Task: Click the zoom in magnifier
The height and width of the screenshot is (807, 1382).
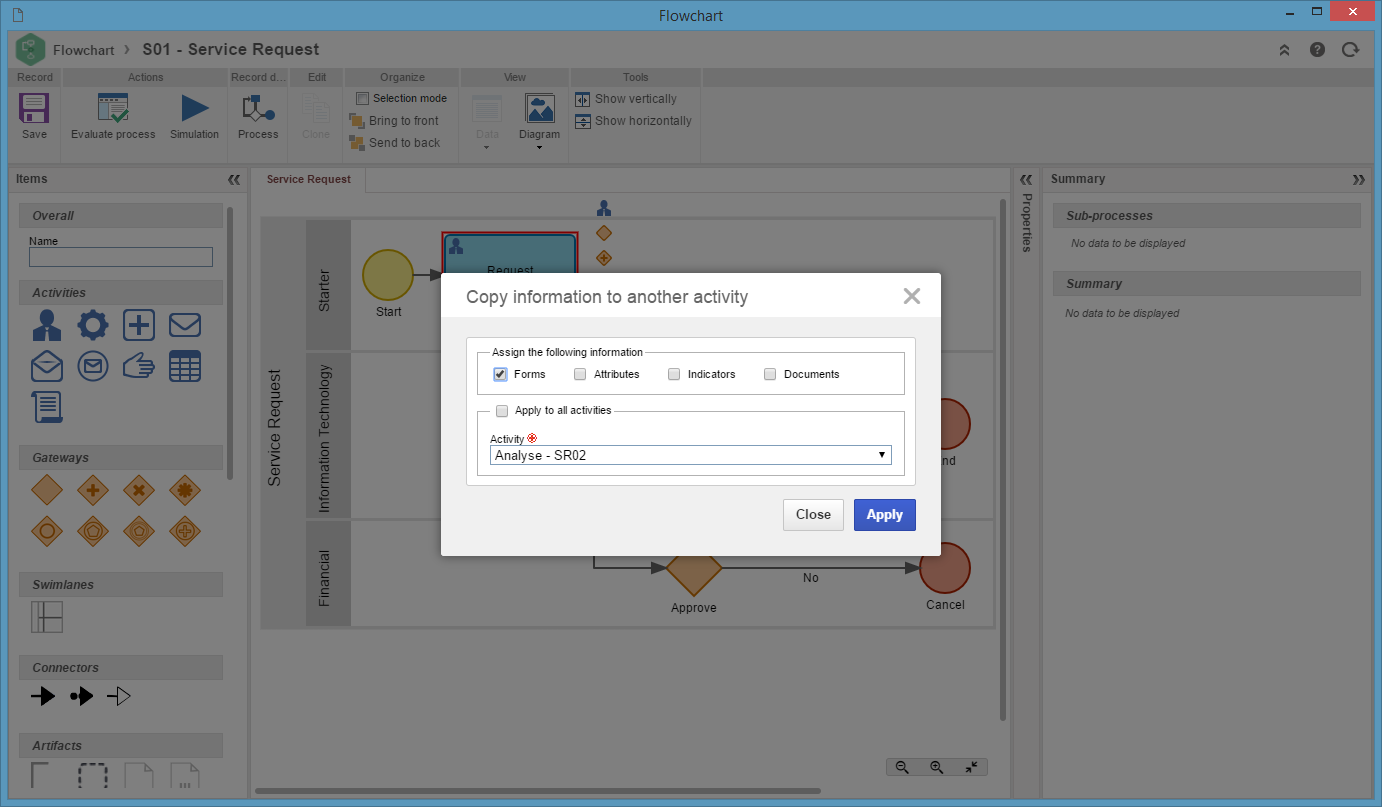Action: [936, 767]
